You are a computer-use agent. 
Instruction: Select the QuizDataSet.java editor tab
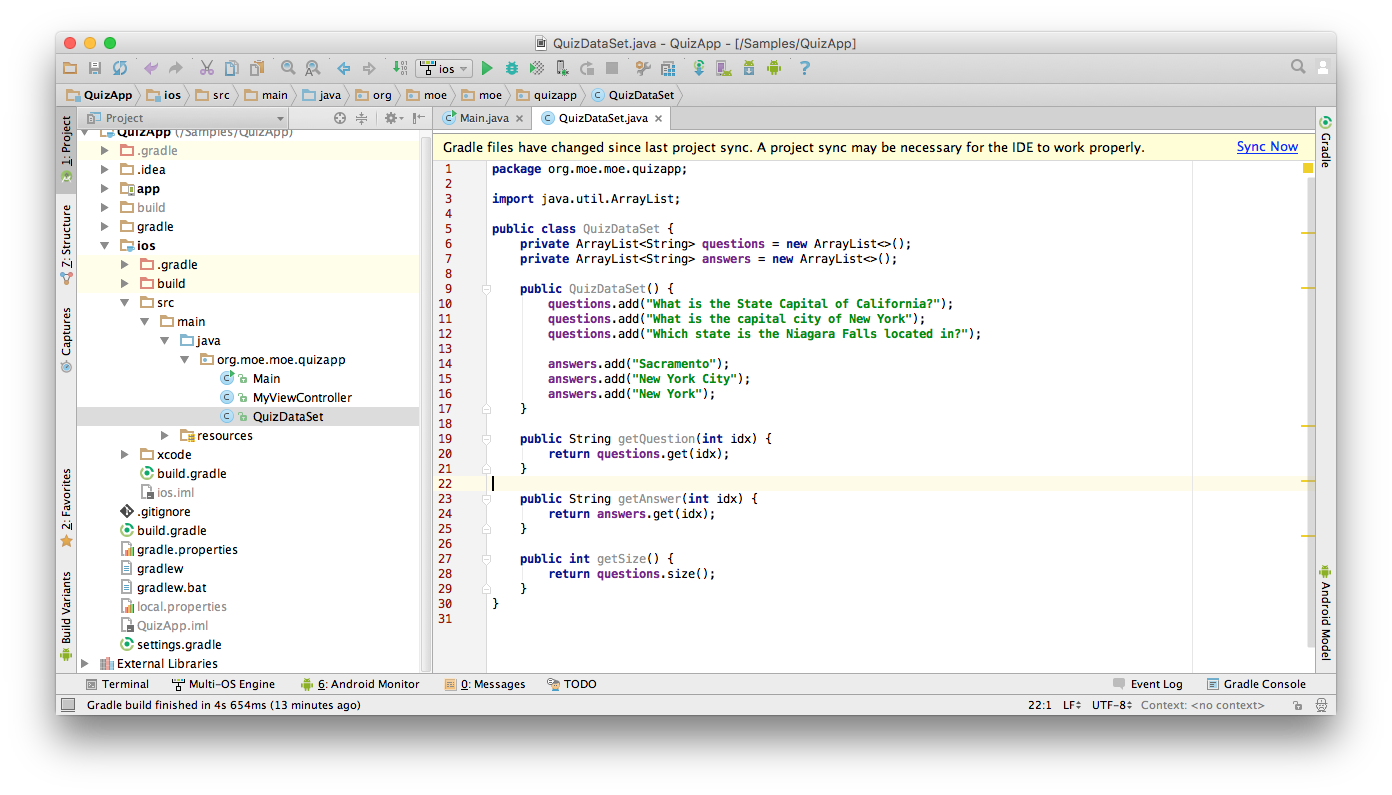tap(603, 118)
